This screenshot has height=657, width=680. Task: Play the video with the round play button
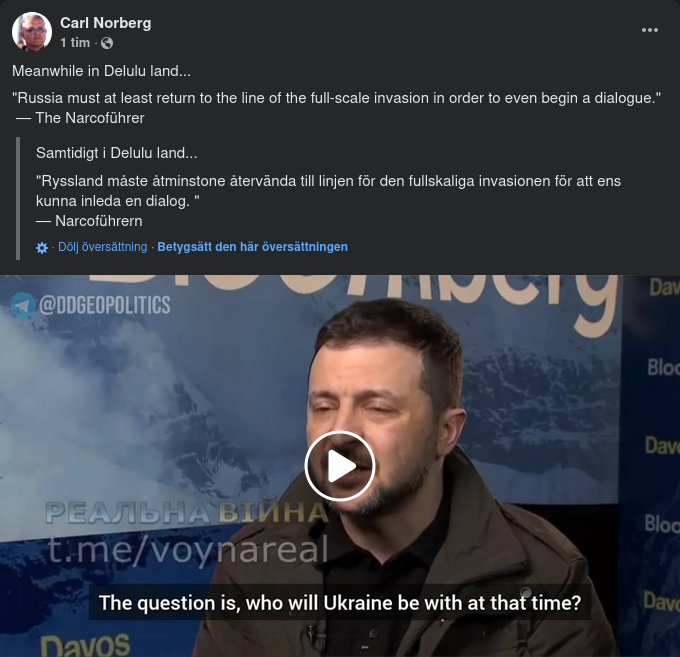point(340,466)
